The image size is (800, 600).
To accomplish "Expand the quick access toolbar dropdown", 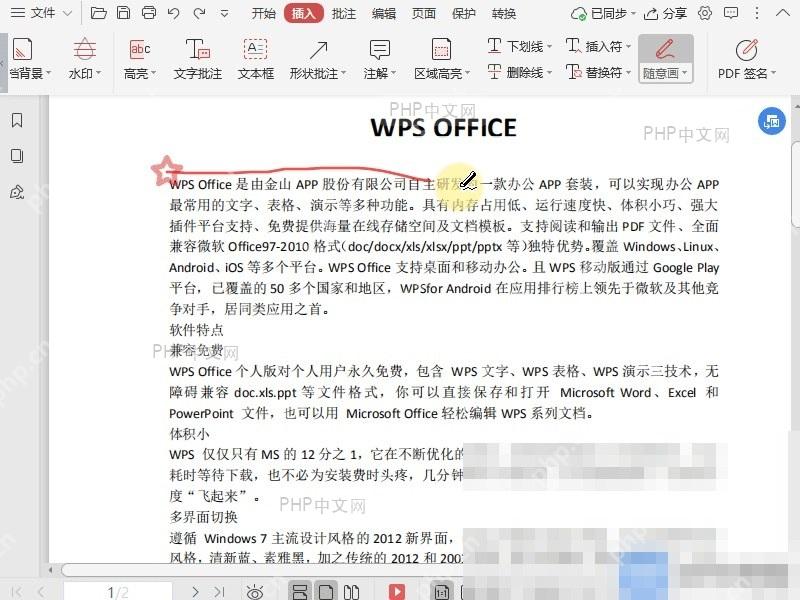I will point(224,14).
